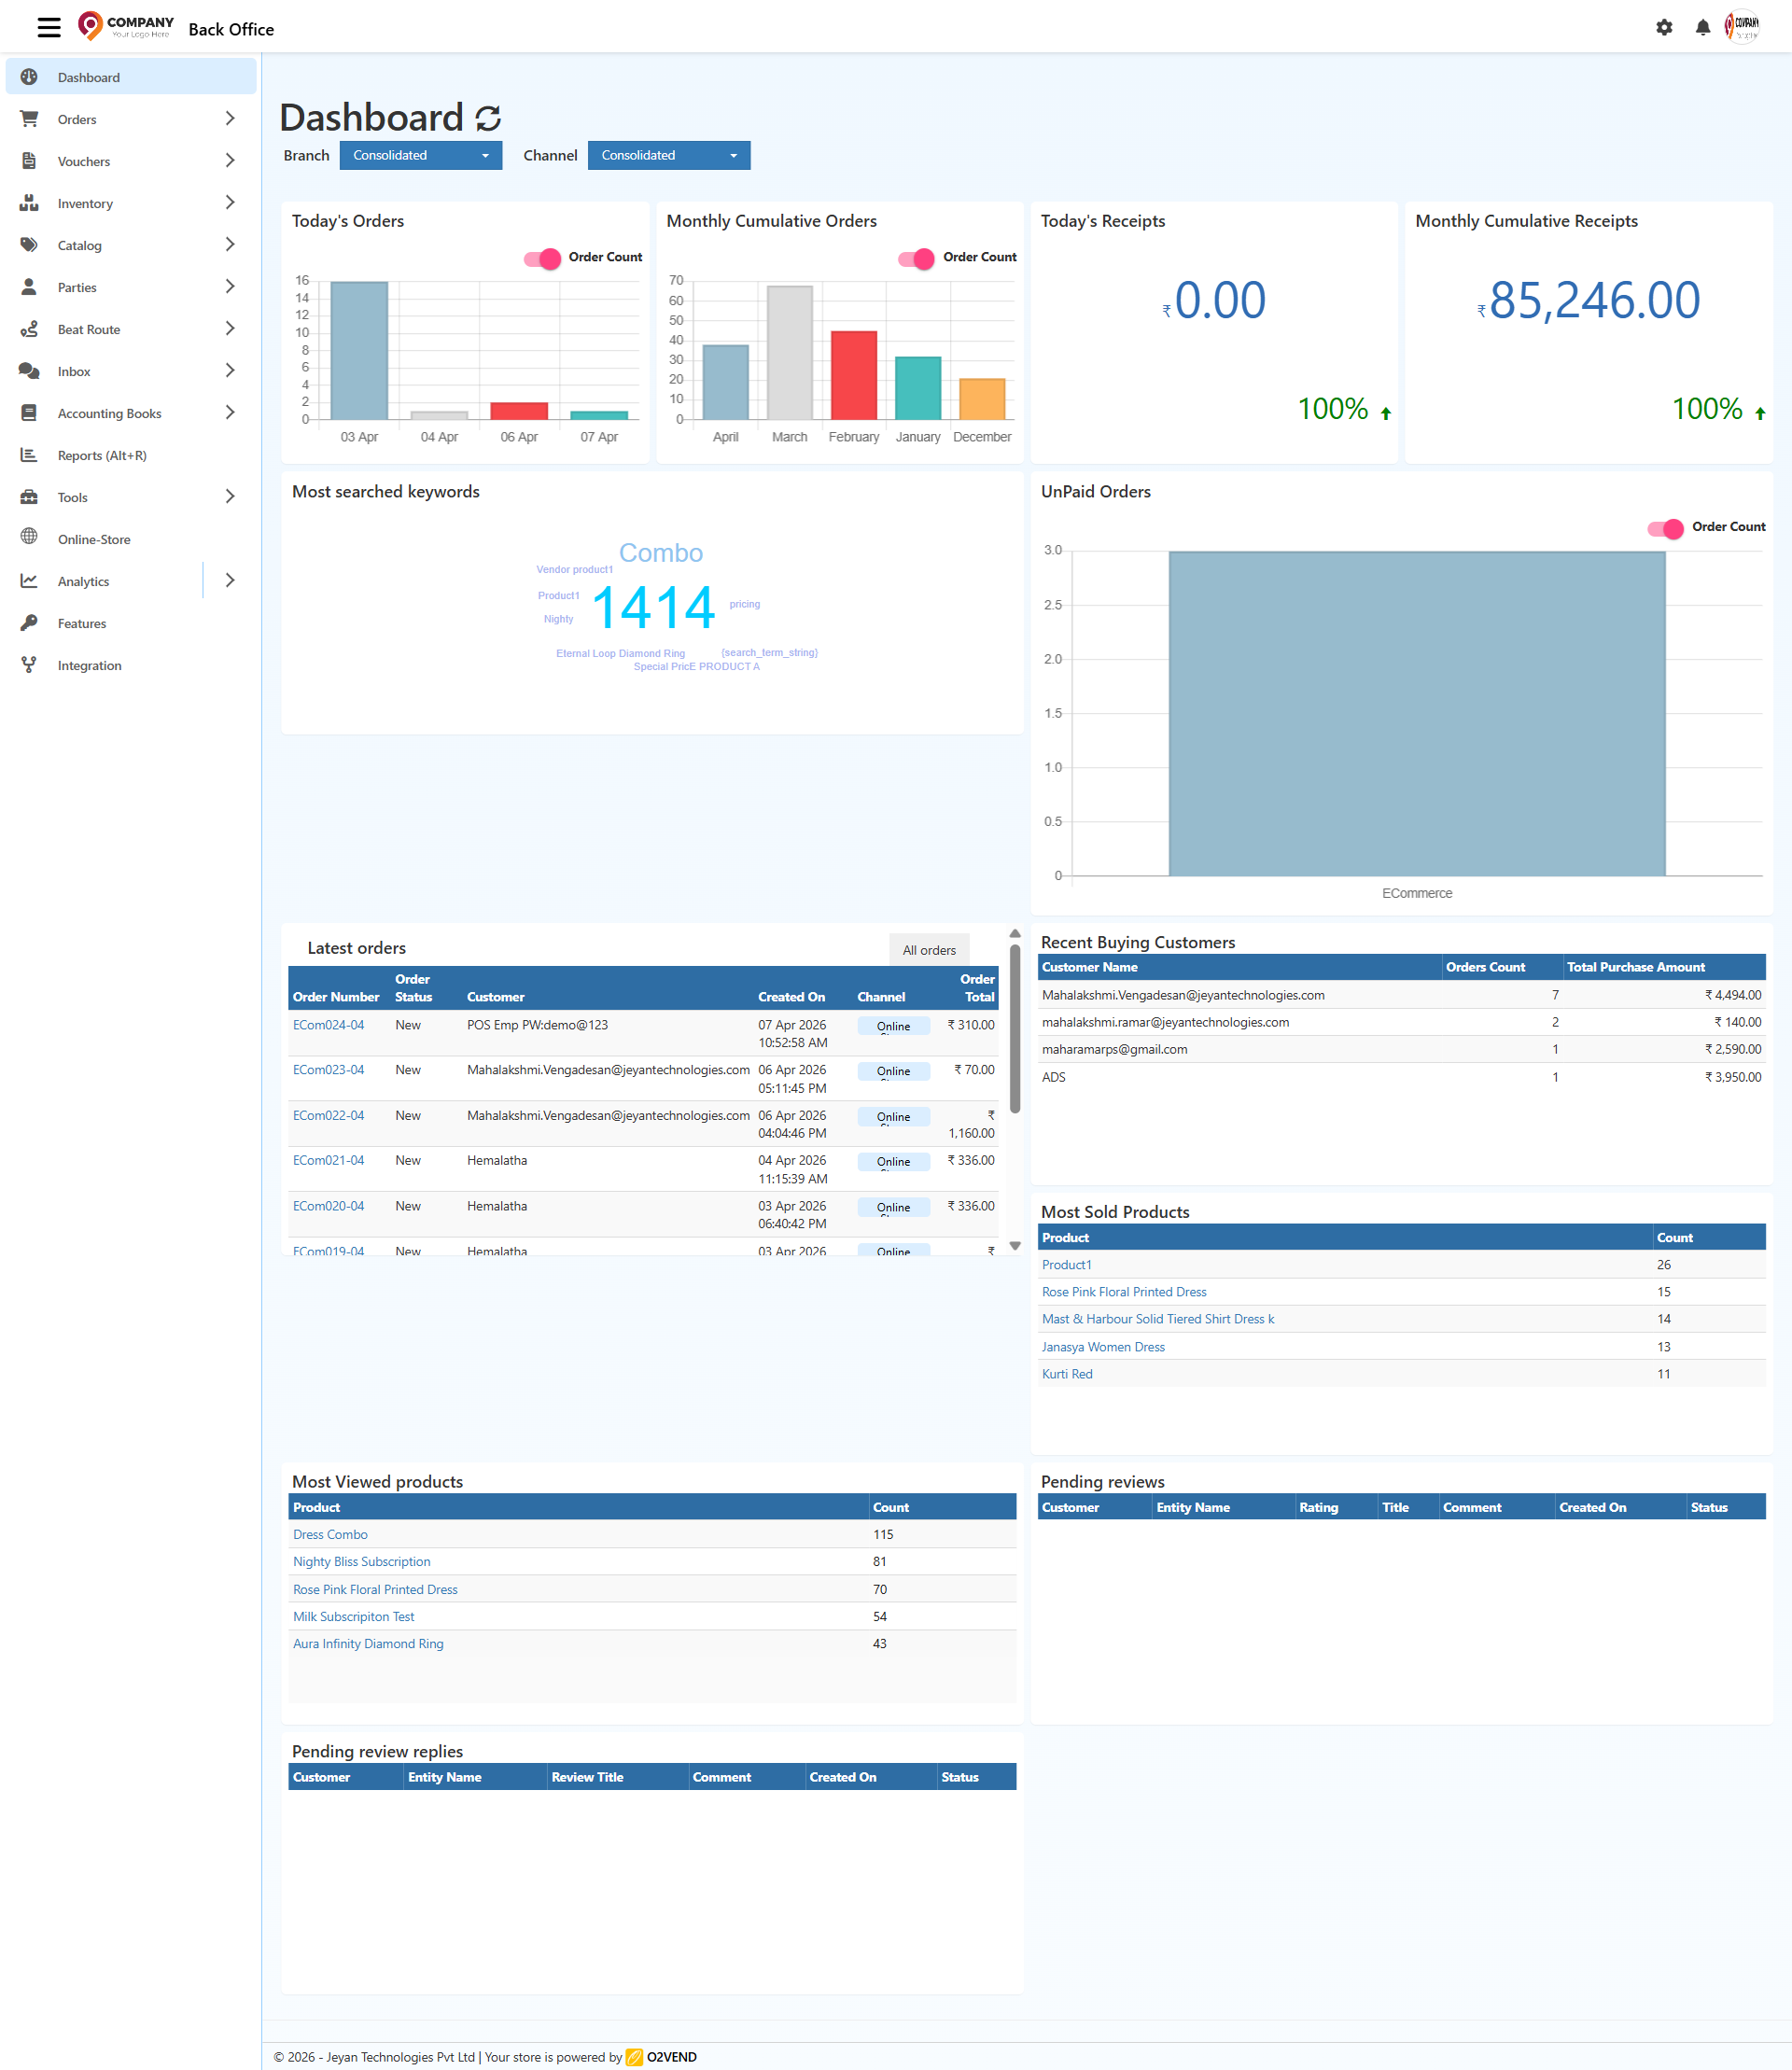Open the Branch Consolidated dropdown

(420, 155)
